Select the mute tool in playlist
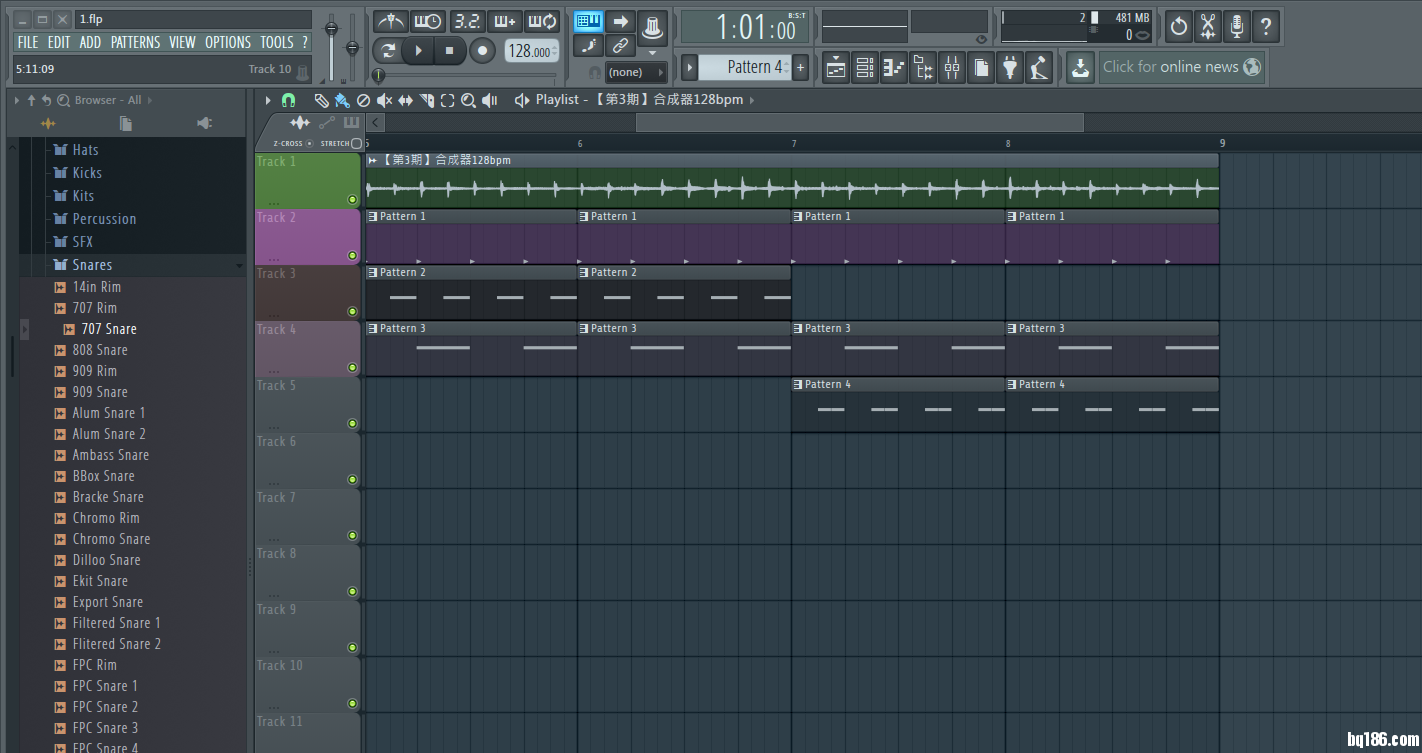Viewport: 1422px width, 753px height. [384, 100]
